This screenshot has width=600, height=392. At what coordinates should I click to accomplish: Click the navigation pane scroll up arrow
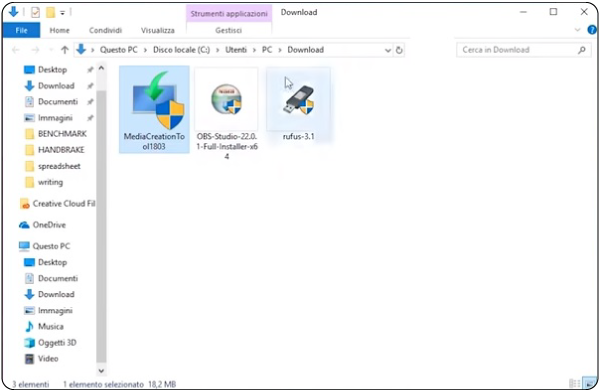click(101, 68)
